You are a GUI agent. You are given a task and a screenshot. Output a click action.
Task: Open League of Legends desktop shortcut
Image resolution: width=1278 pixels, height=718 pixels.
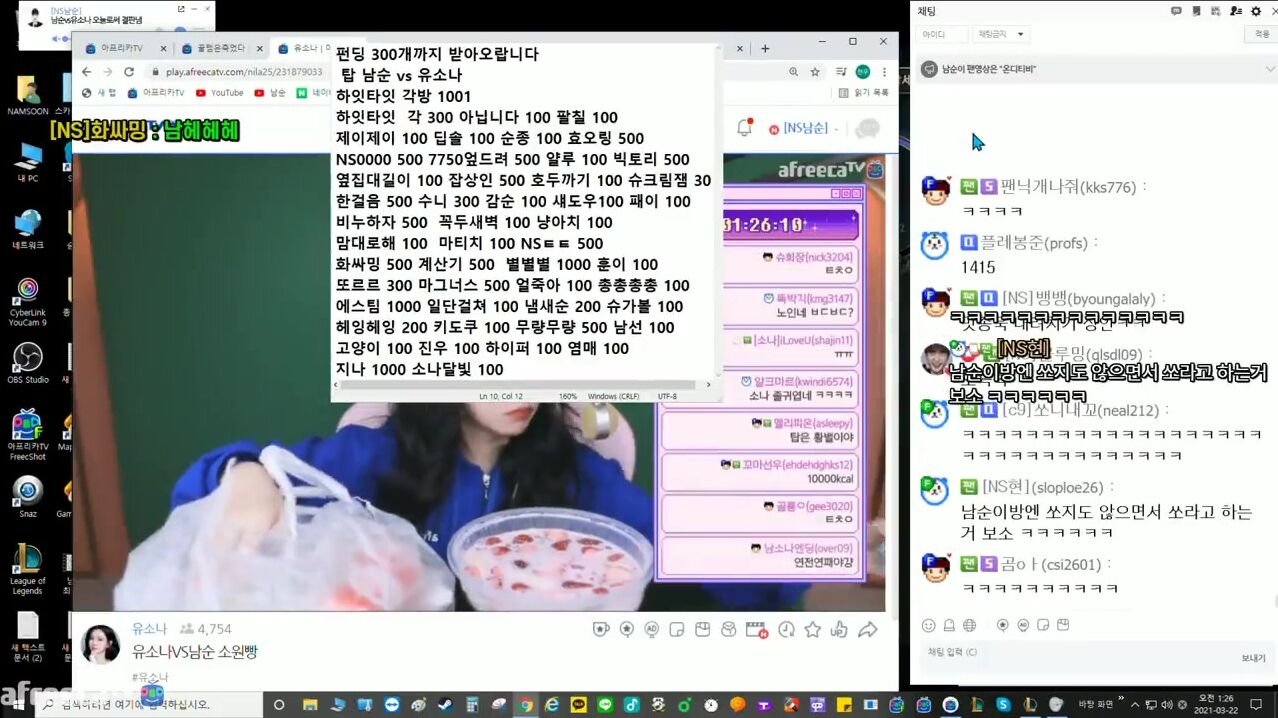27,570
